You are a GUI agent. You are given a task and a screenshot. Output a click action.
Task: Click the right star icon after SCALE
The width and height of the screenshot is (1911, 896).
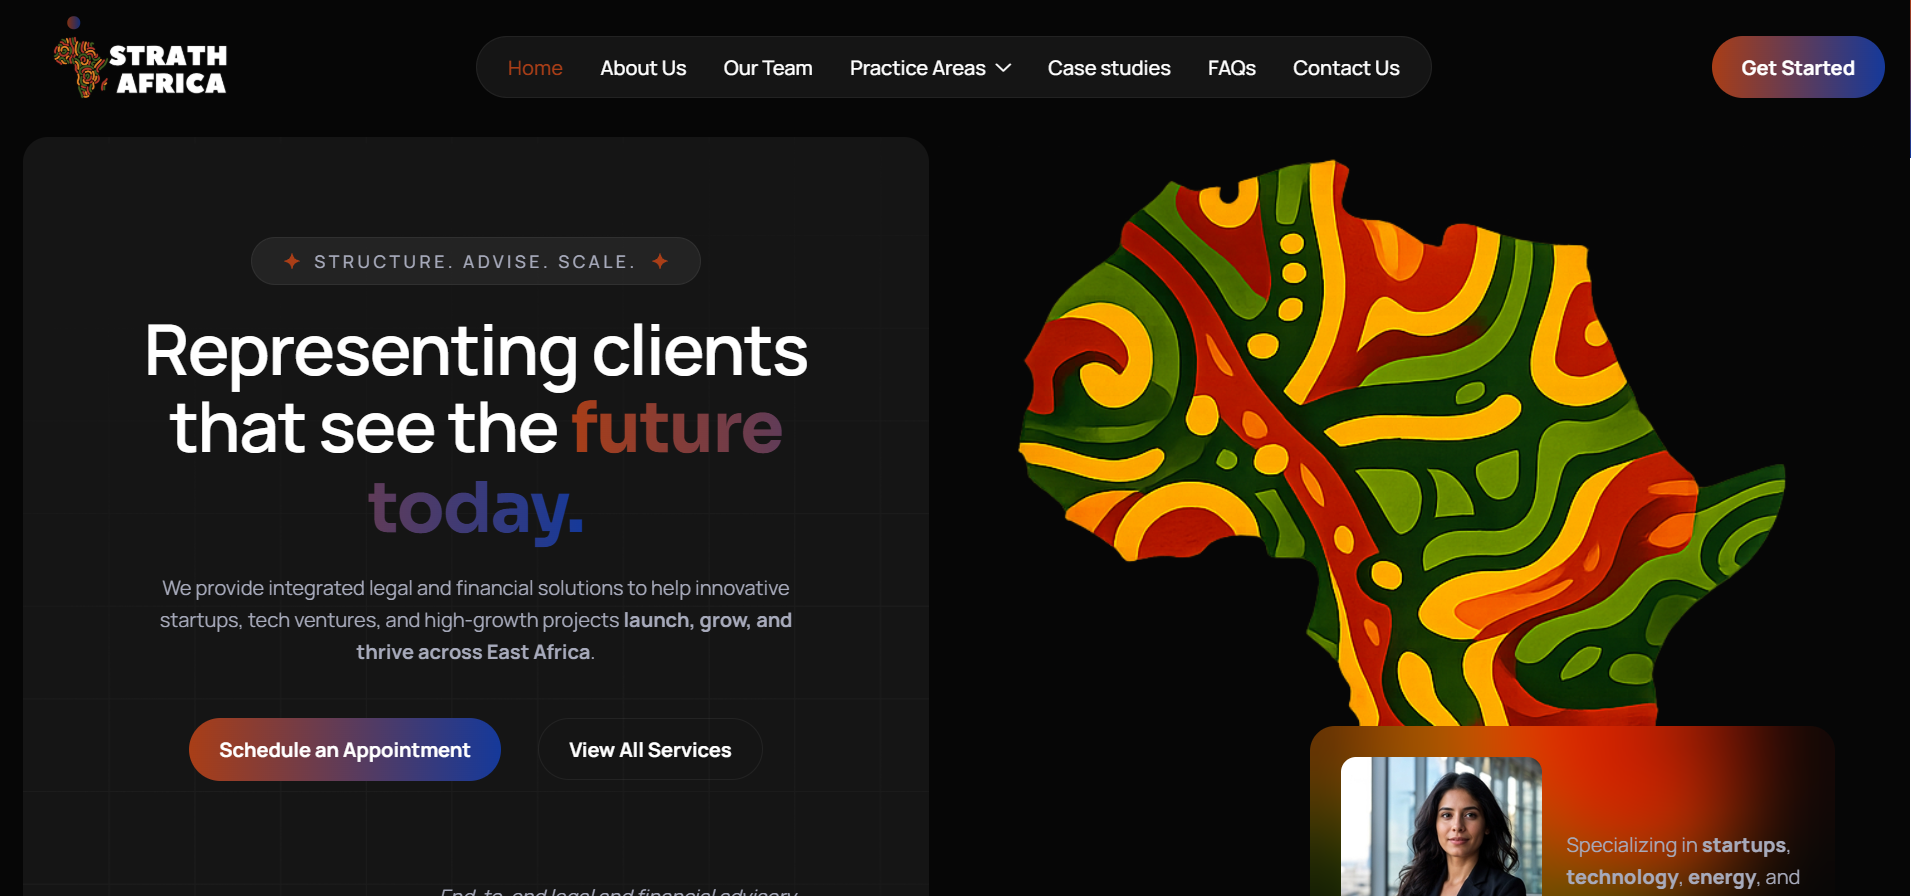(660, 261)
